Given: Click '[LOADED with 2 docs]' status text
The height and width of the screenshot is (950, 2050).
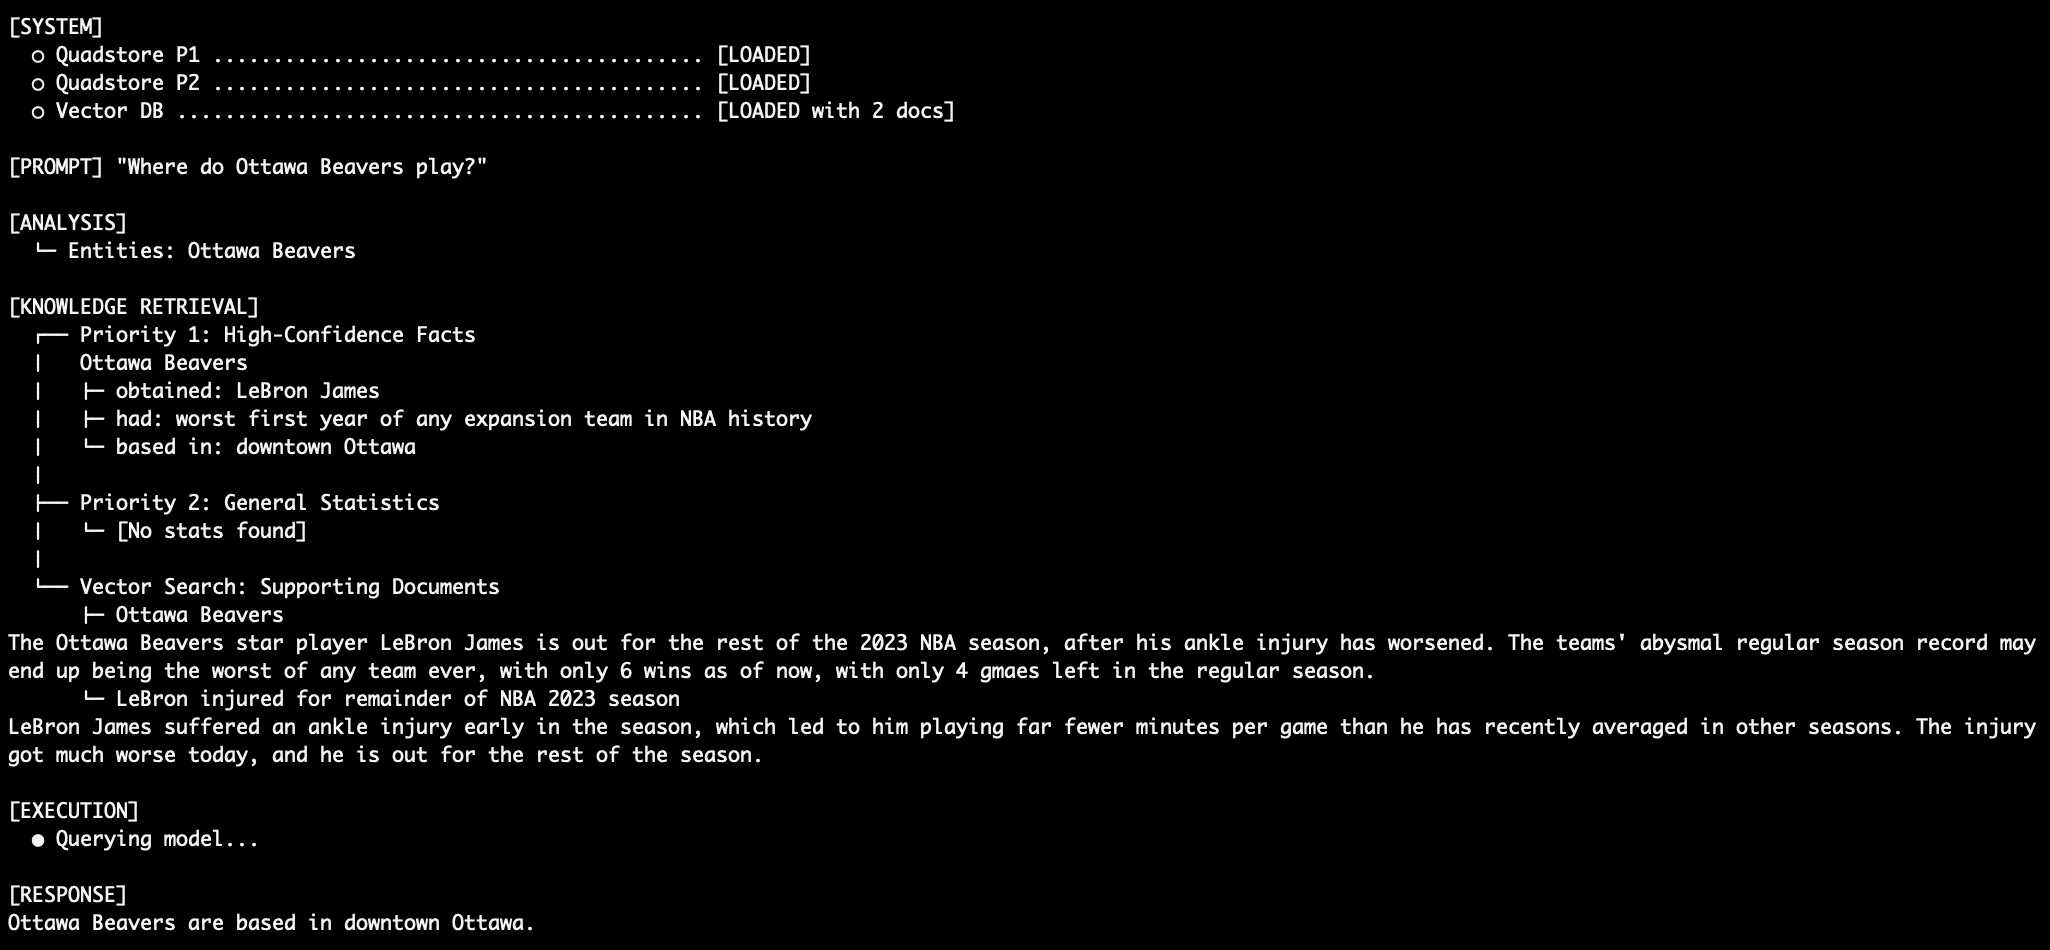Looking at the screenshot, I should [836, 111].
